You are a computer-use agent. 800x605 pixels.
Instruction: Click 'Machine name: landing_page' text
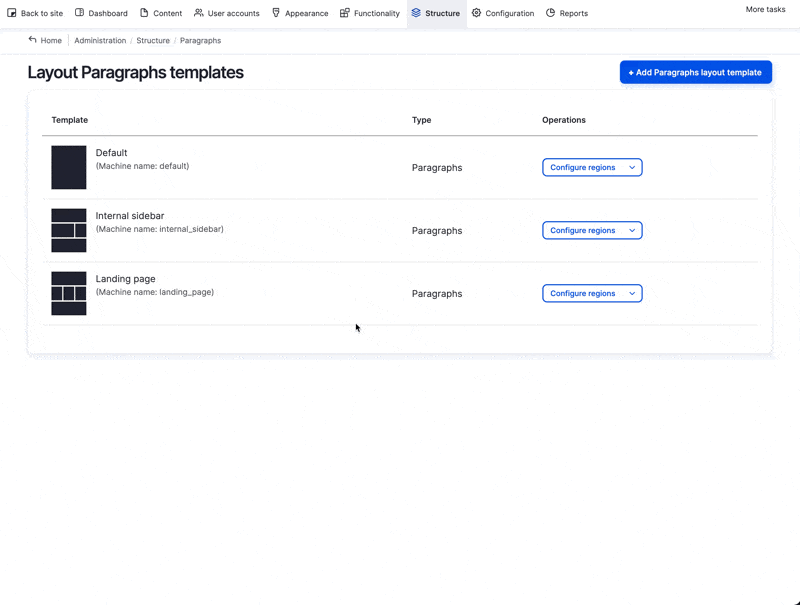pos(155,292)
